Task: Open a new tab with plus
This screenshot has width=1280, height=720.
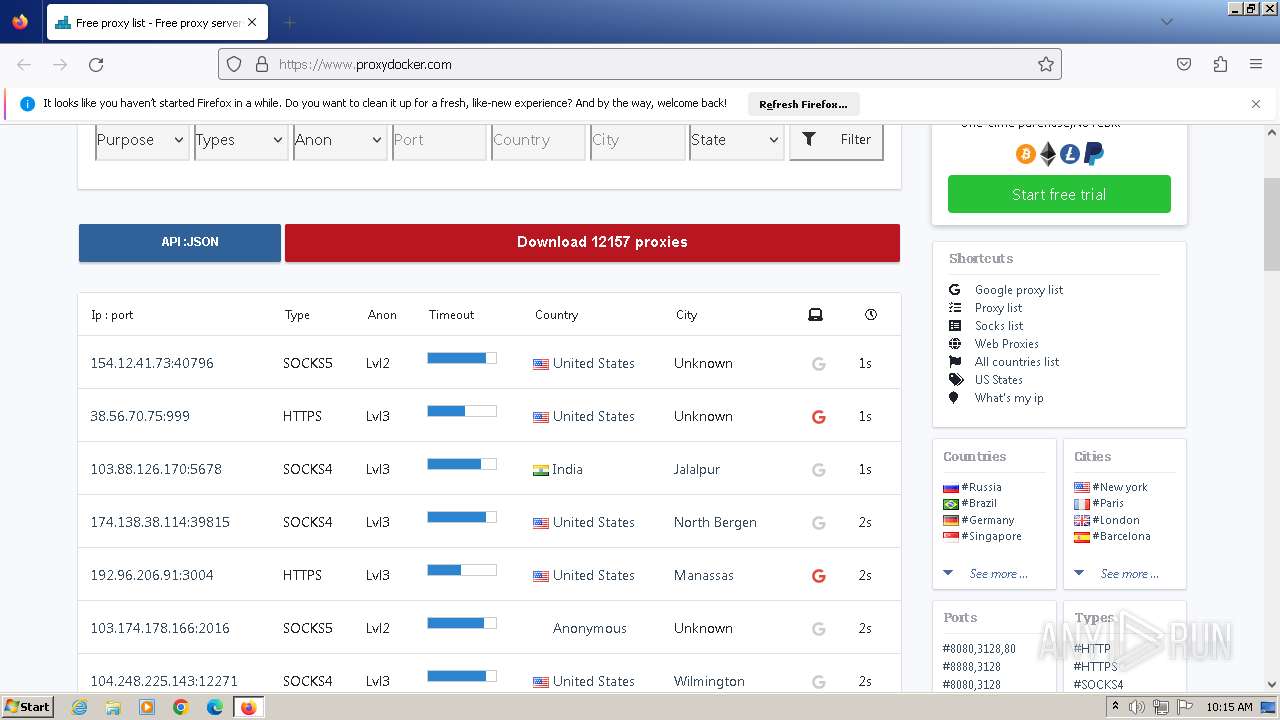Action: [x=289, y=22]
